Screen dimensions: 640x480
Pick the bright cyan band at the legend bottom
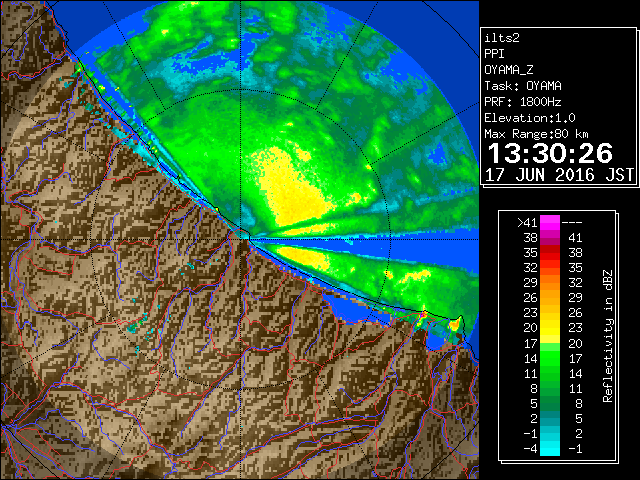pyautogui.click(x=550, y=448)
